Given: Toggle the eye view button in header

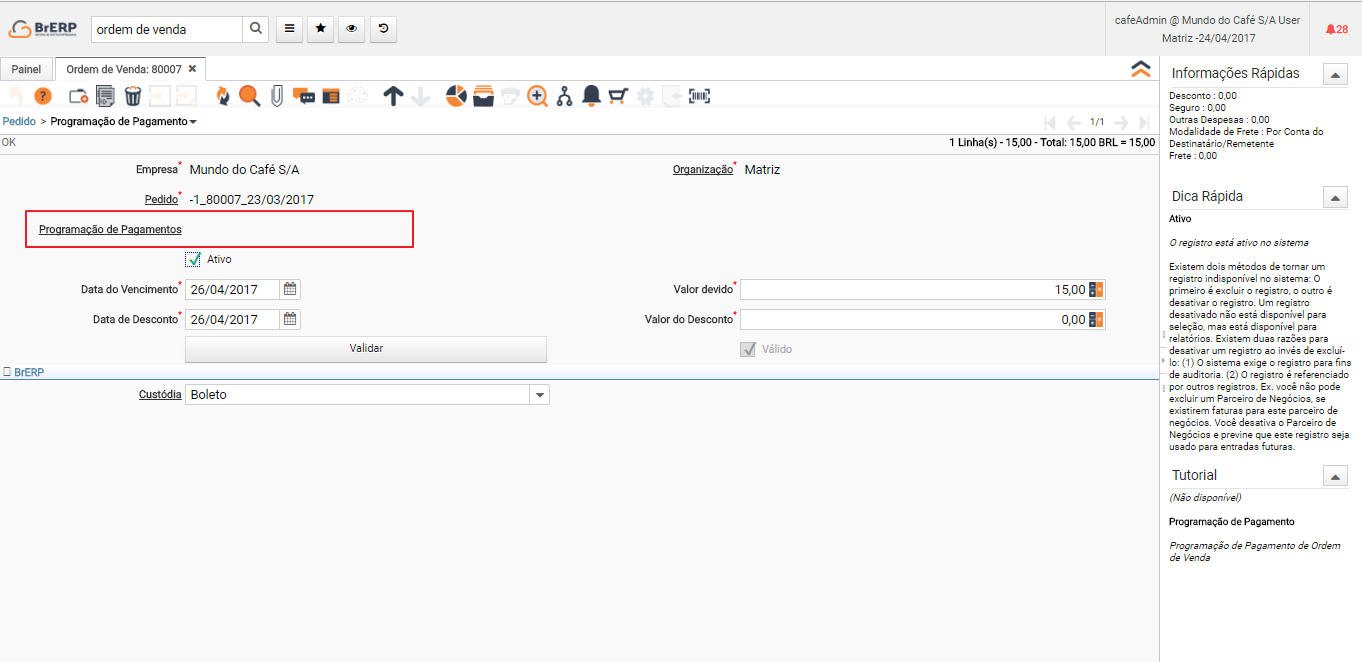Looking at the screenshot, I should coord(351,30).
